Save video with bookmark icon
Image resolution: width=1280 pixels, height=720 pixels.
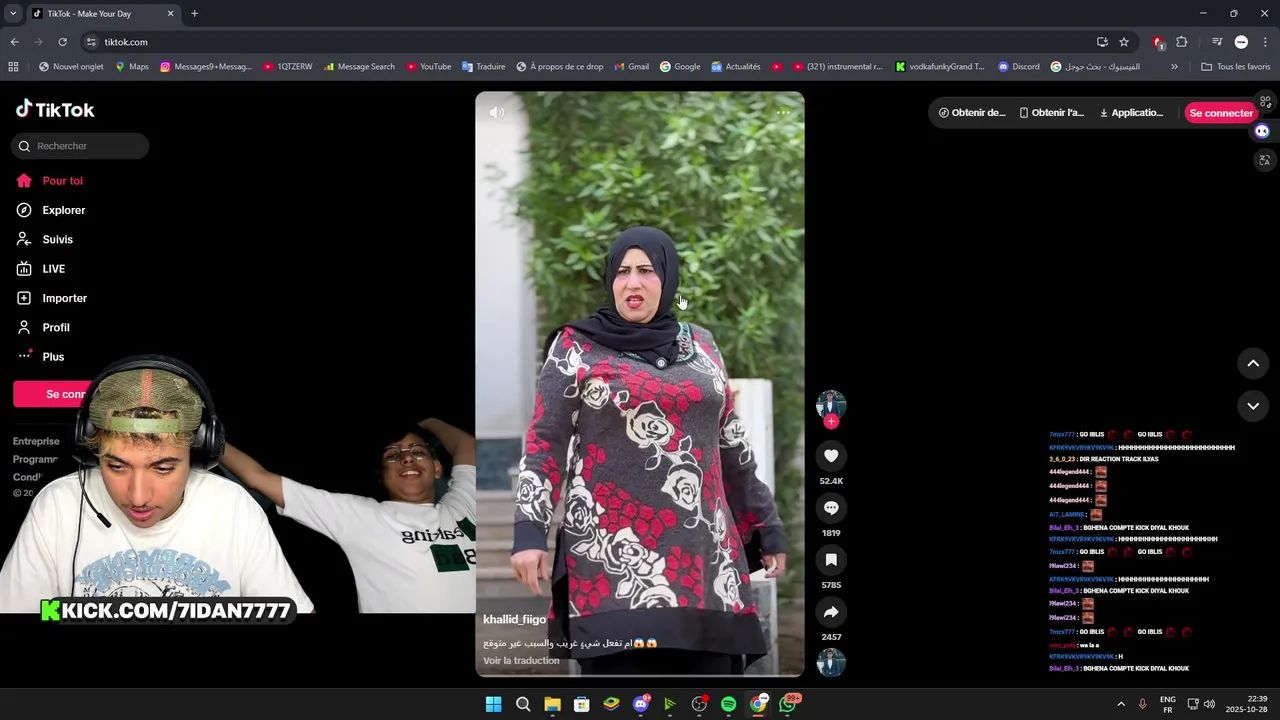tap(831, 560)
